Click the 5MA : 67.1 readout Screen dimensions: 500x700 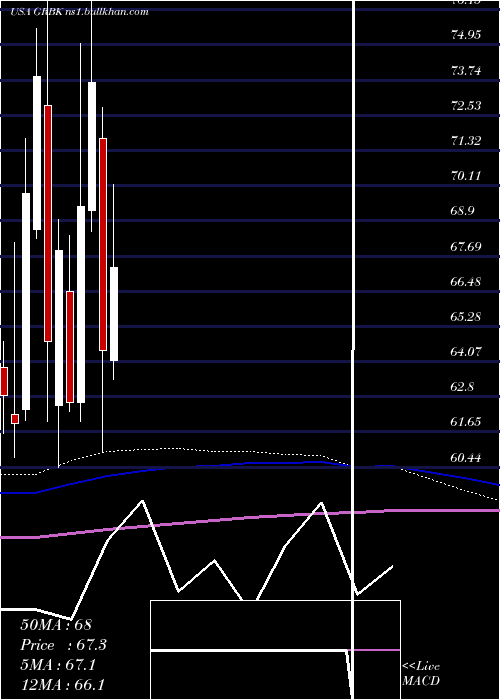[x=58, y=665]
